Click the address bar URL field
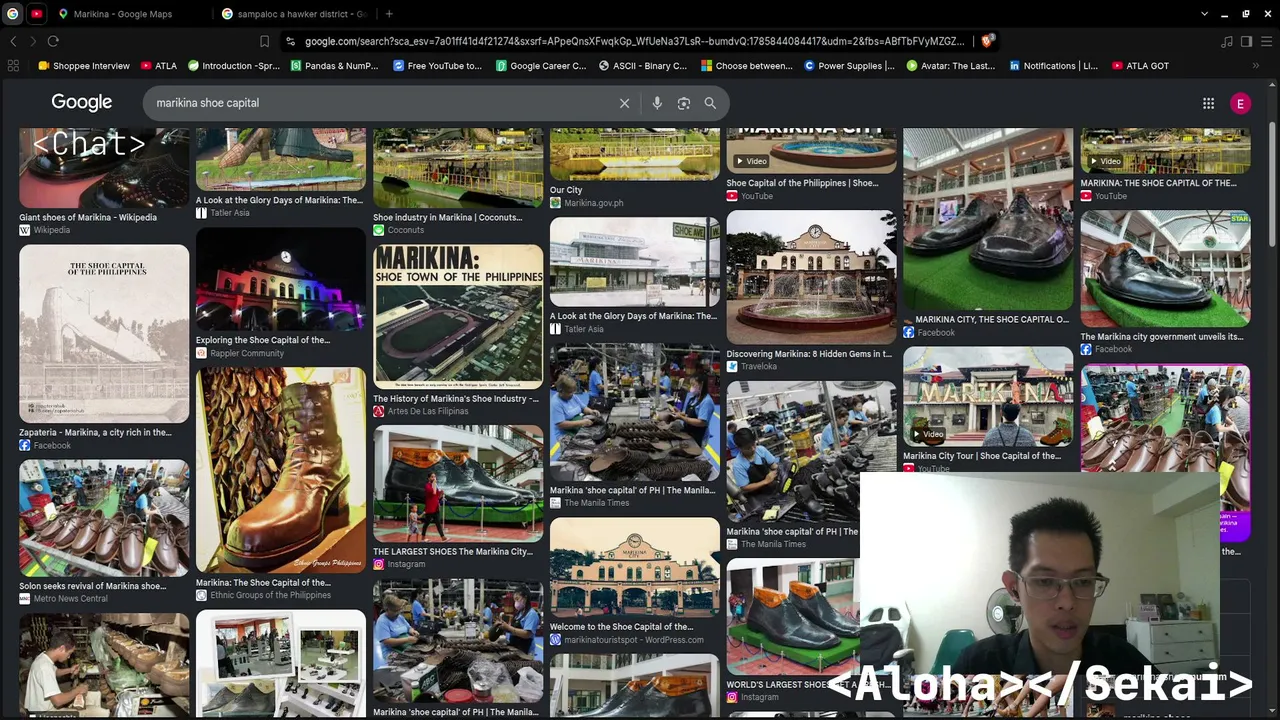Image resolution: width=1280 pixels, height=720 pixels. coord(634,41)
